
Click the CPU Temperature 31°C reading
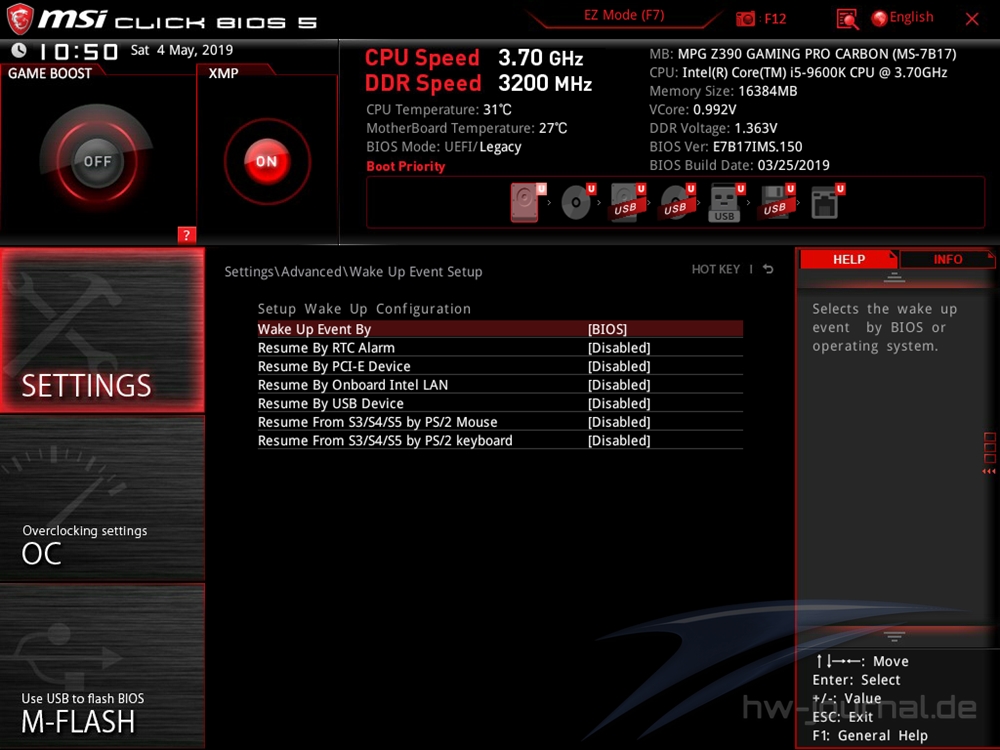tap(439, 110)
